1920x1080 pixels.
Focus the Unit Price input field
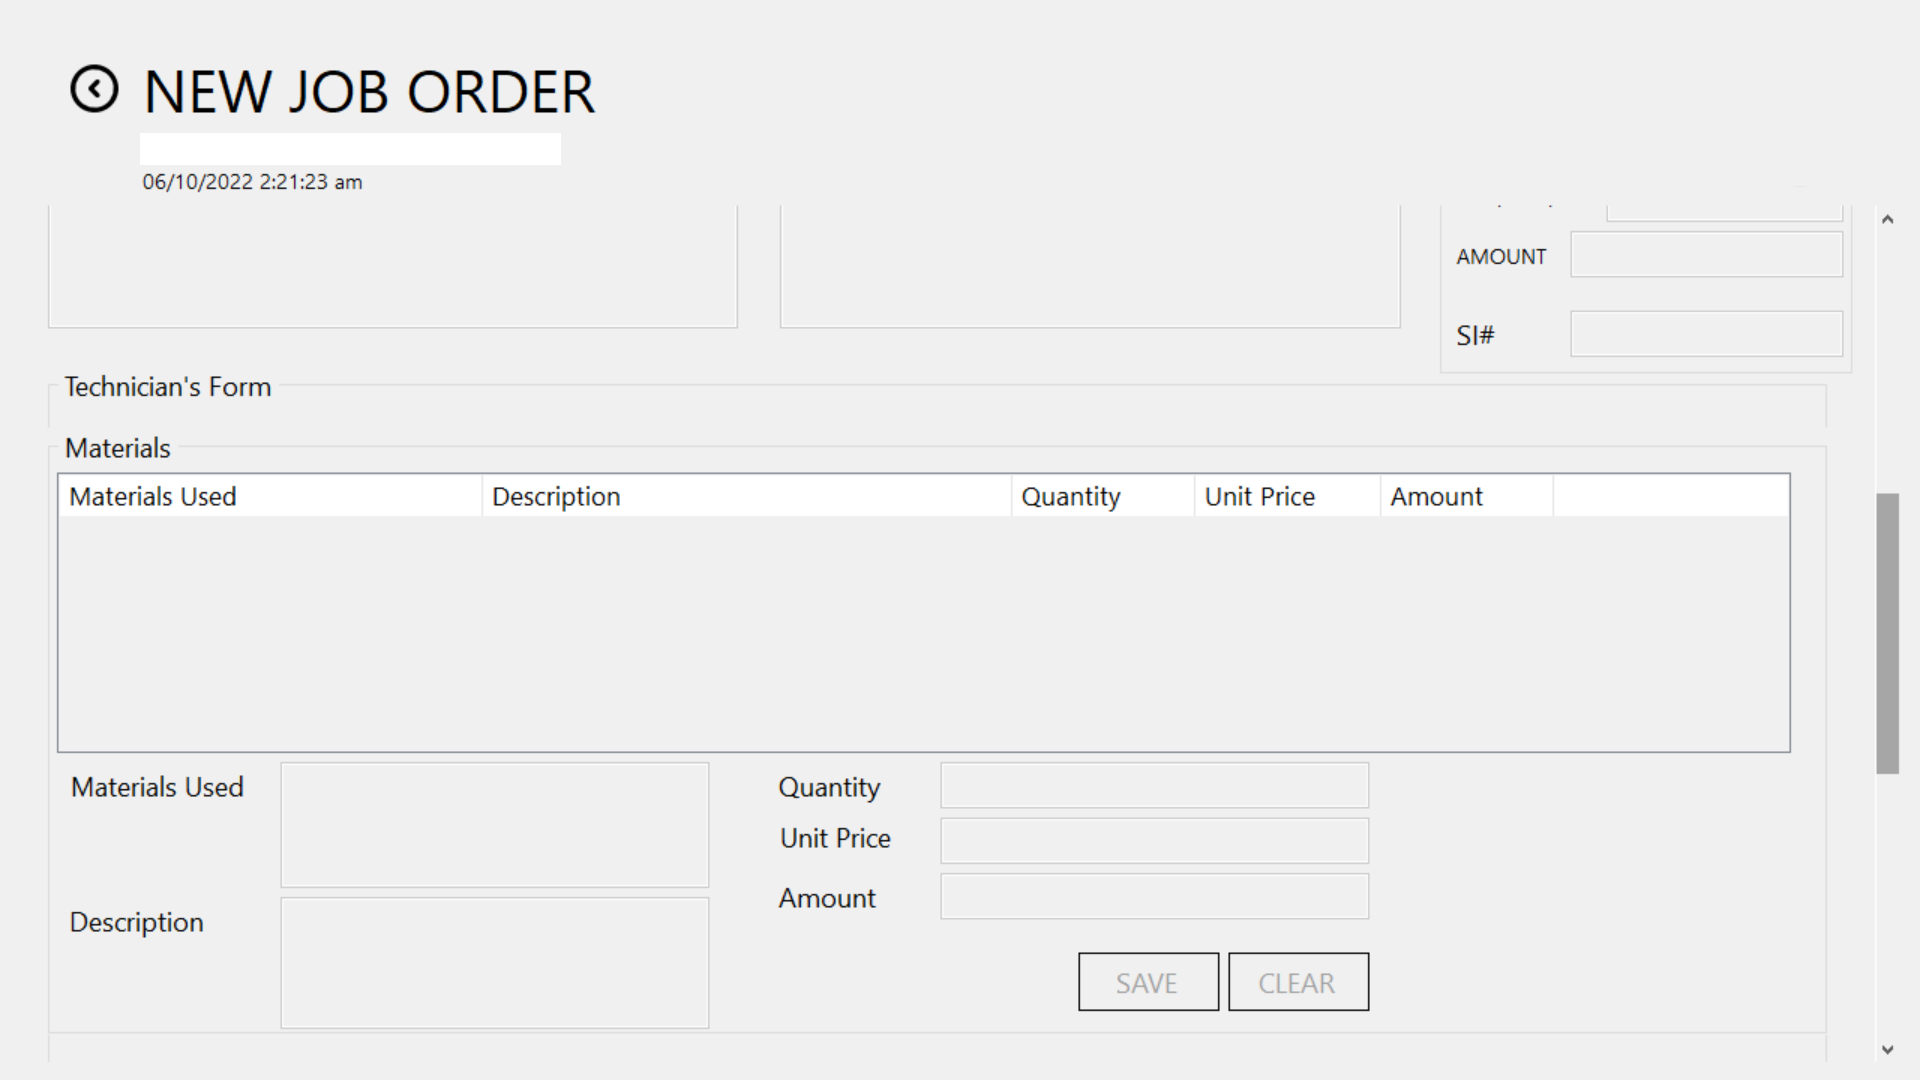[x=1154, y=841]
